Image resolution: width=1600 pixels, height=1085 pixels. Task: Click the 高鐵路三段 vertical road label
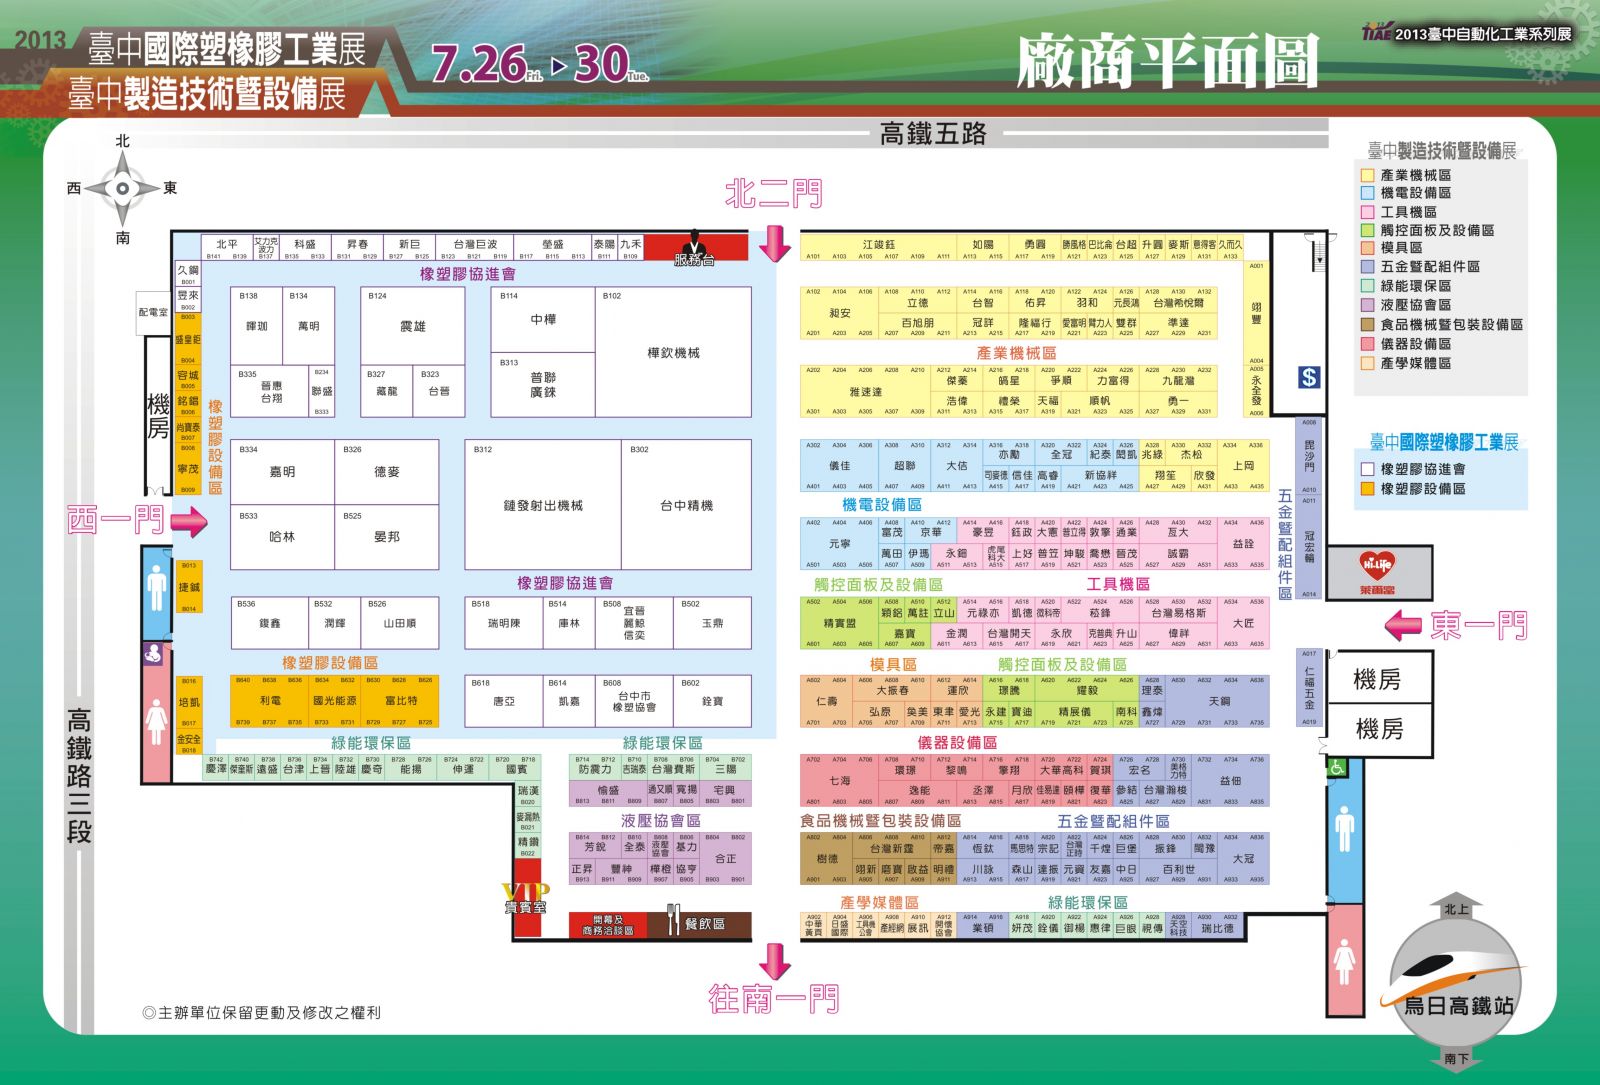[79, 776]
